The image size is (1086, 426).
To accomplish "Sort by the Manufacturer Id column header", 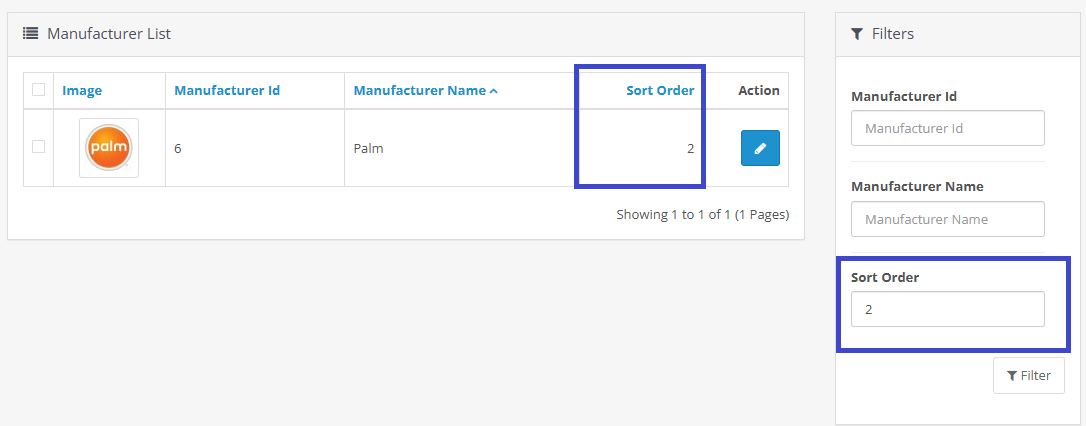I will click(x=227, y=91).
